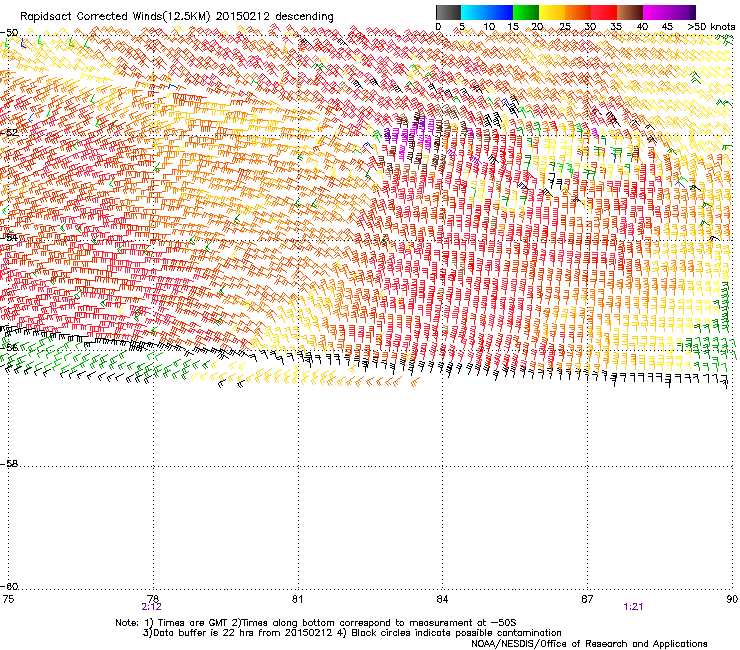The height and width of the screenshot is (650, 740).
Task: Click the 84 longitude axis label
Action: [442, 599]
